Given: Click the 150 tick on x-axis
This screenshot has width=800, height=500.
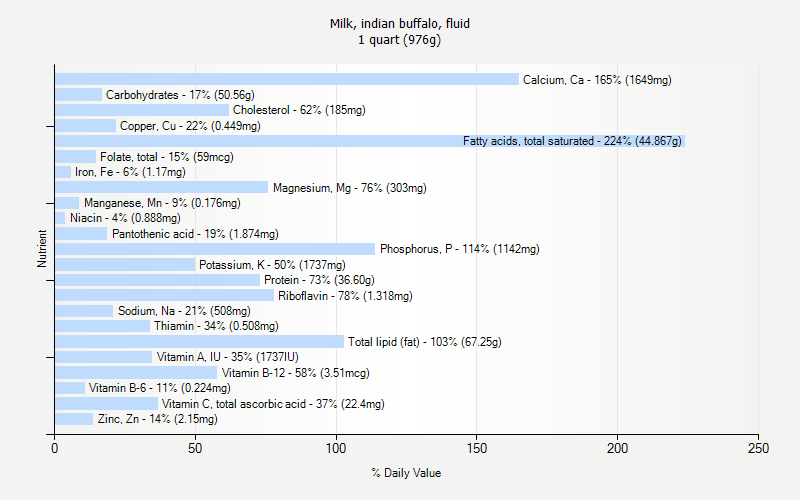Looking at the screenshot, I should [477, 450].
